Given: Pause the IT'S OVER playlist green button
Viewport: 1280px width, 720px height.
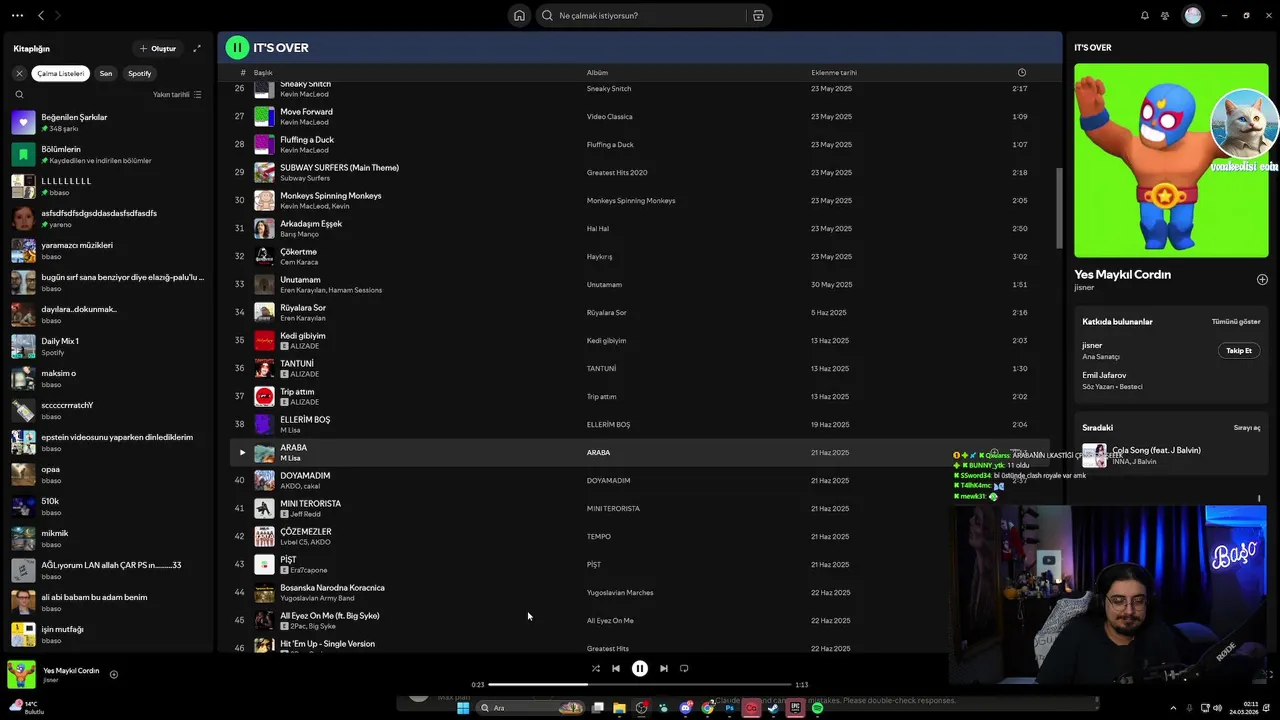Looking at the screenshot, I should tap(237, 47).
